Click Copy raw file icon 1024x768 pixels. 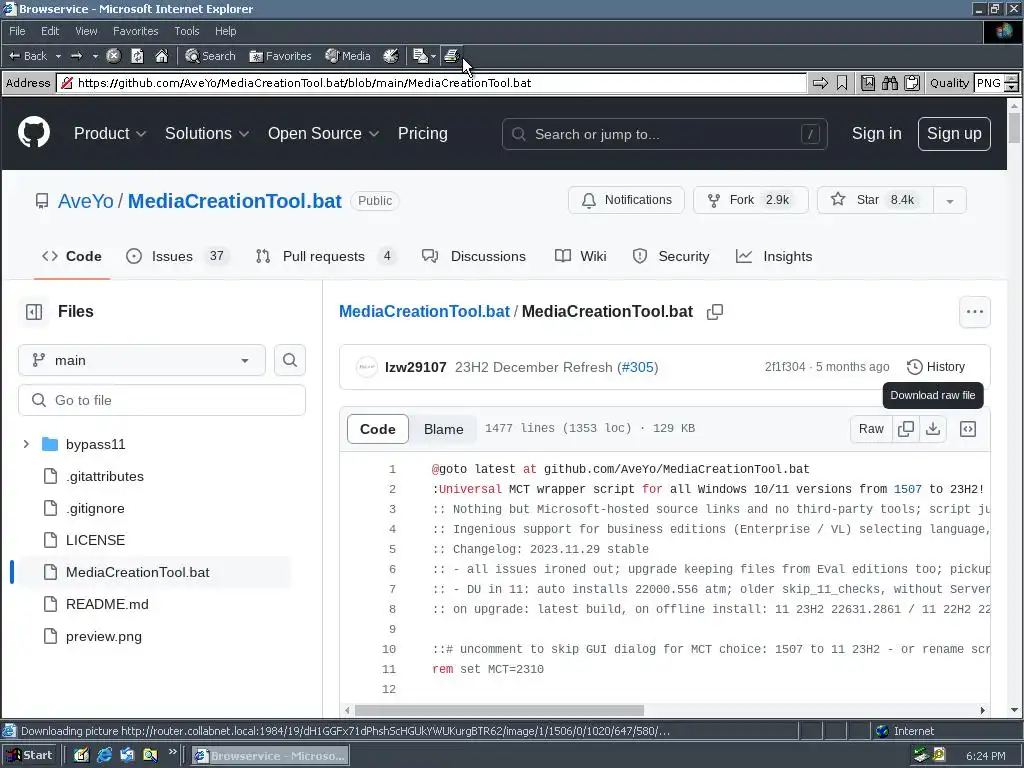[x=906, y=429]
